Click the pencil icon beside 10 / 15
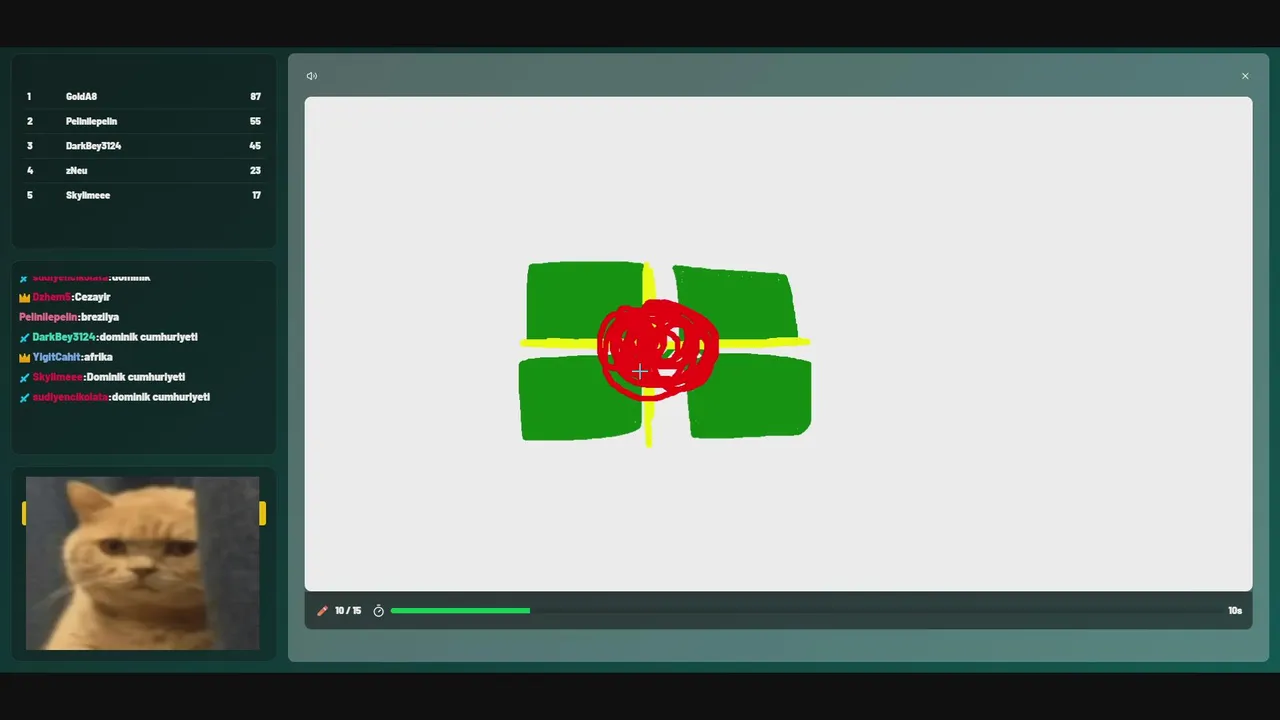The width and height of the screenshot is (1280, 720). point(322,611)
